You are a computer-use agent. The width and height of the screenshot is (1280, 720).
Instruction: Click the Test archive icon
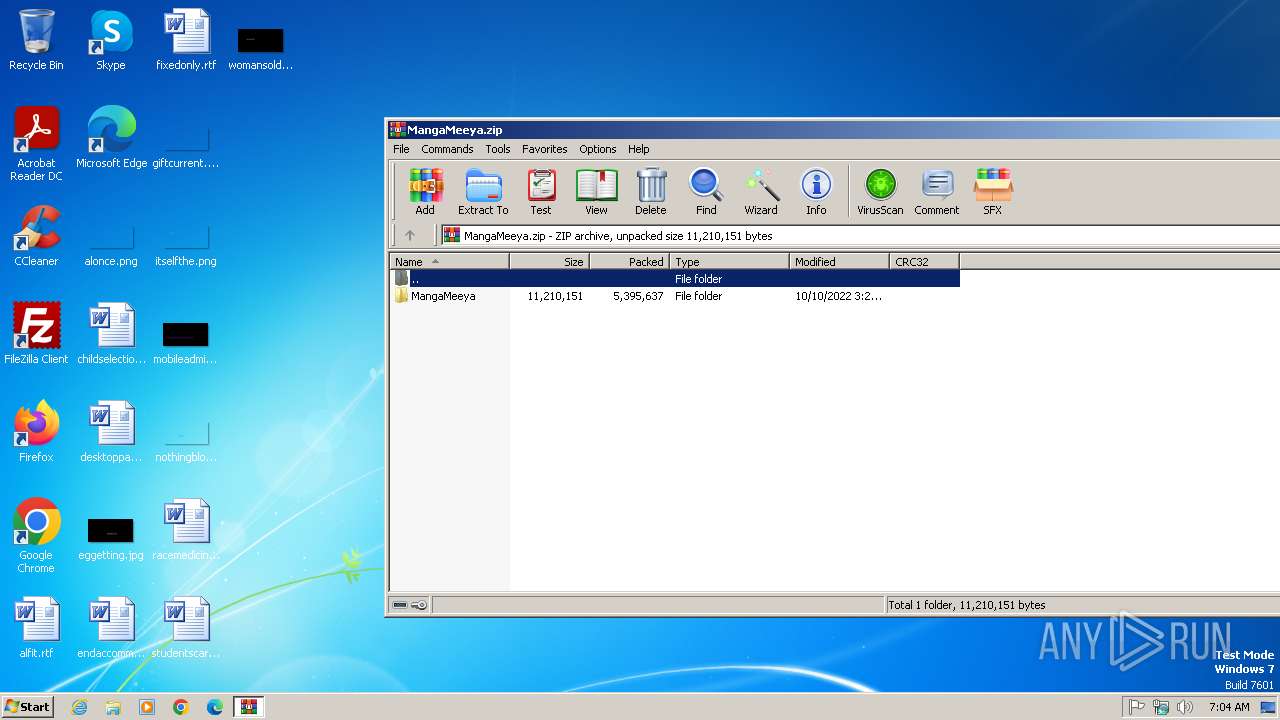pos(541,191)
